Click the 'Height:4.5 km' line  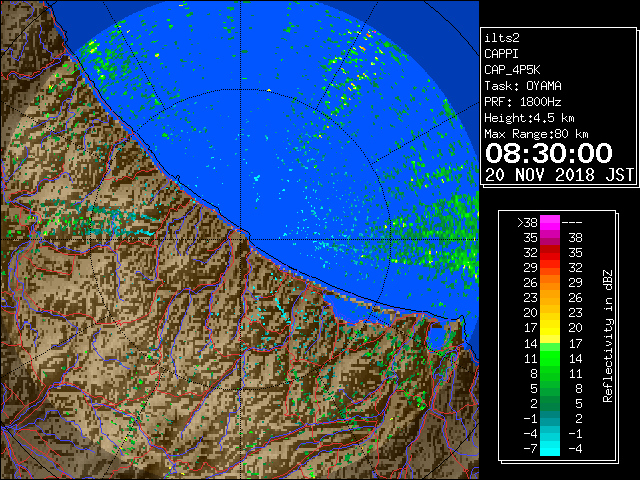coord(529,118)
